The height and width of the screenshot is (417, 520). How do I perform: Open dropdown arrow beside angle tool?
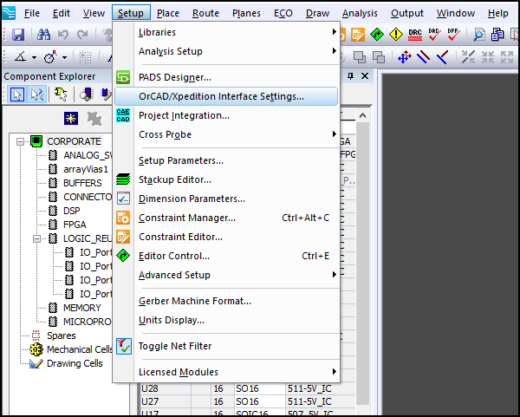[x=34, y=58]
